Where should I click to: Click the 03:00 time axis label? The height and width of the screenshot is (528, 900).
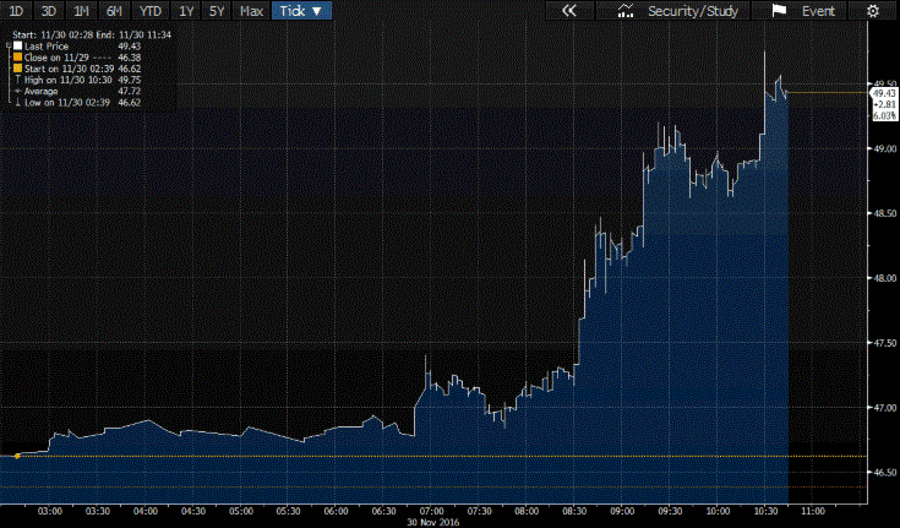point(50,511)
